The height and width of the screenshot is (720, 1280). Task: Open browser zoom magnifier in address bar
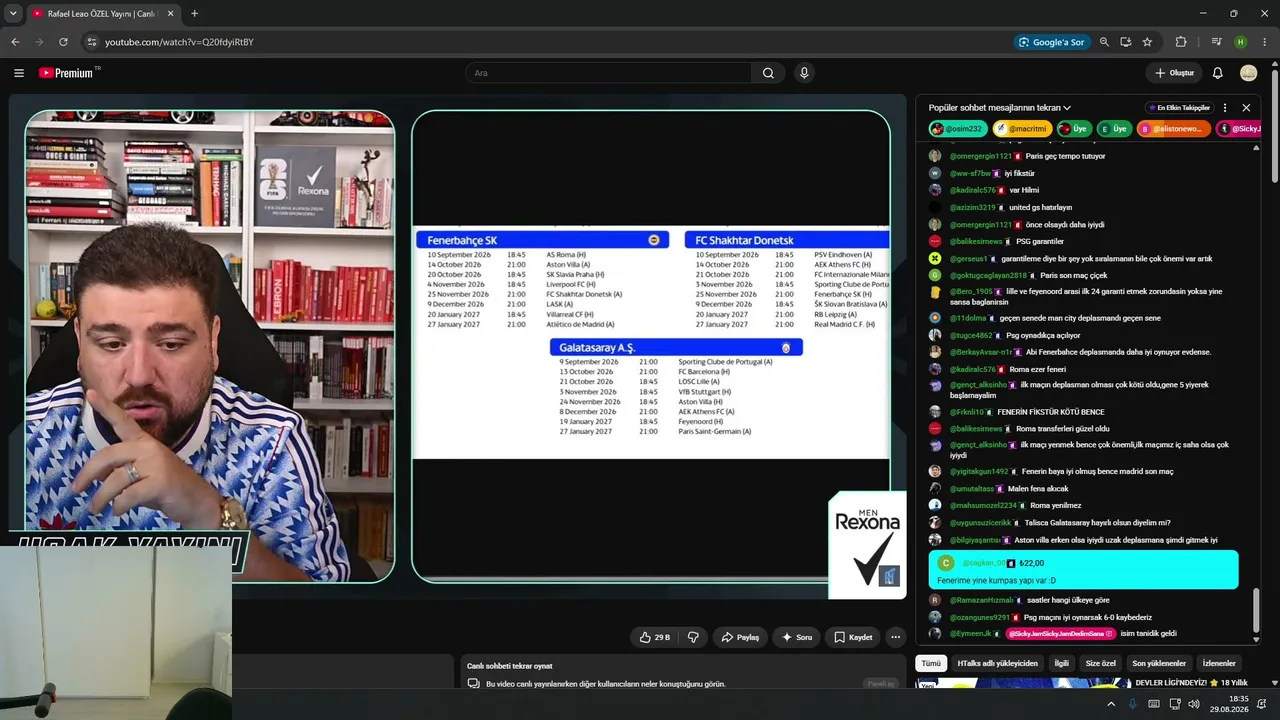click(x=1104, y=42)
